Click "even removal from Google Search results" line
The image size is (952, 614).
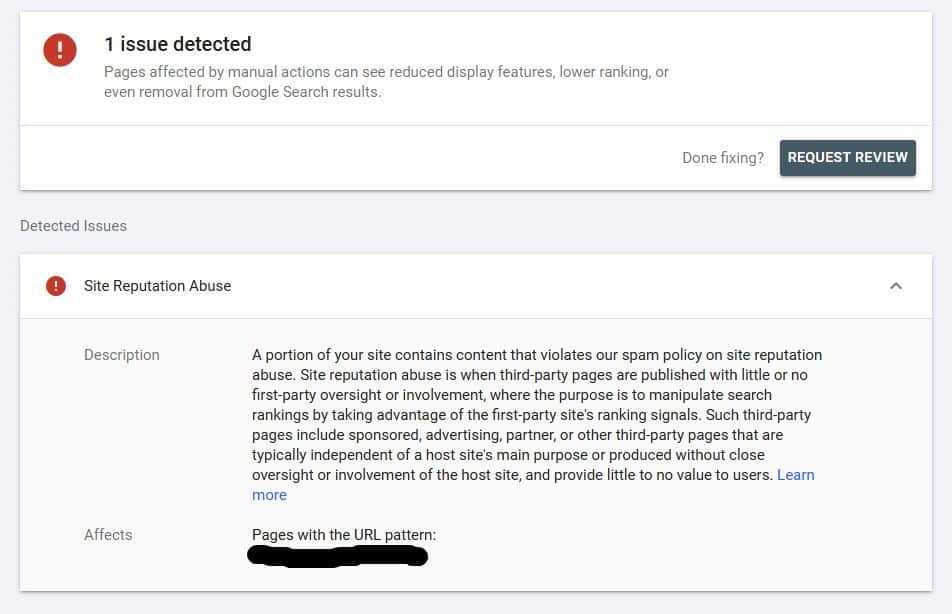tap(242, 92)
